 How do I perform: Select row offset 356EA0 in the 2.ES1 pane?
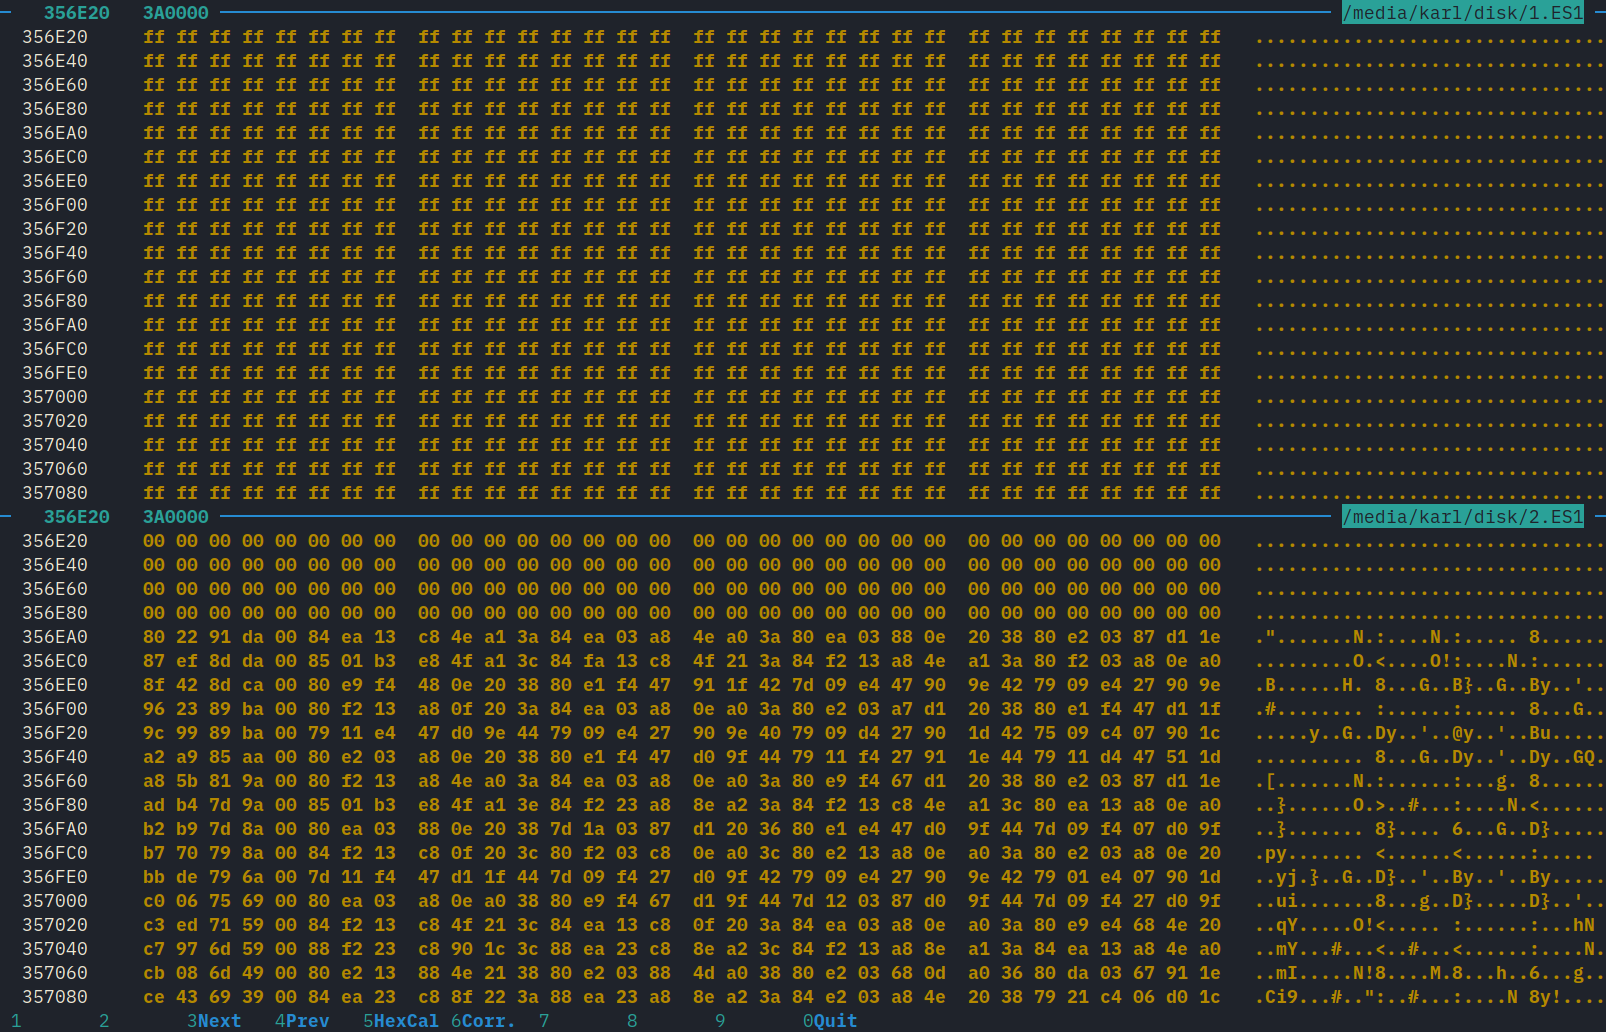coord(55,637)
